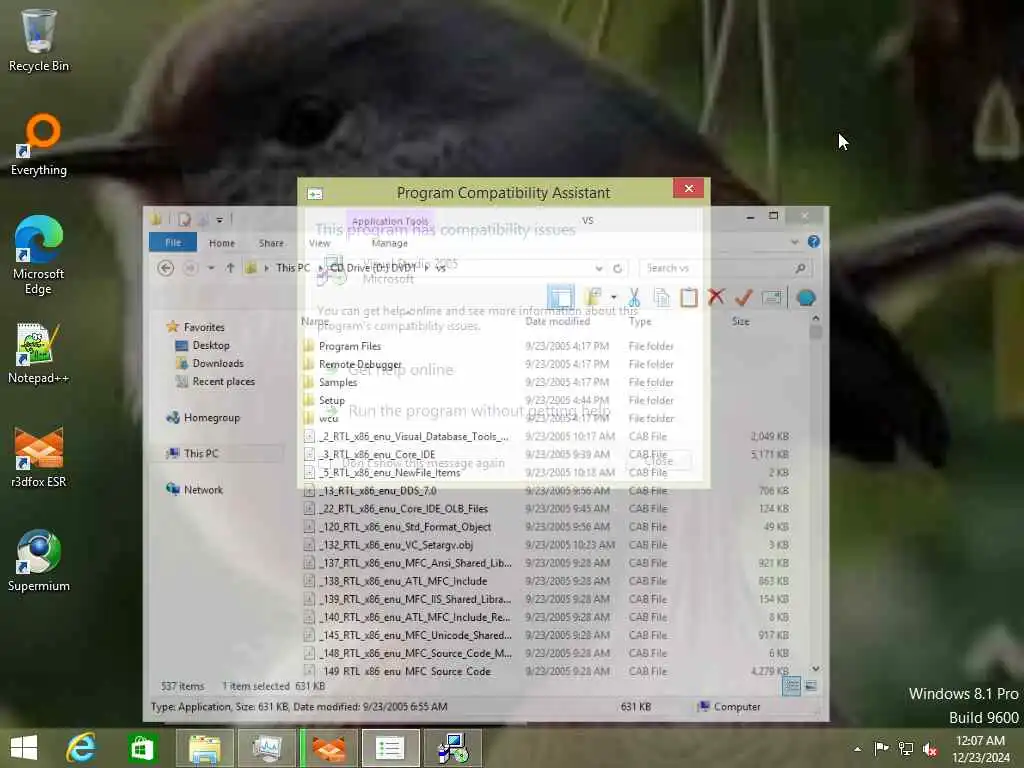Go back with Explorer's back arrow
This screenshot has width=1024, height=768.
166,268
